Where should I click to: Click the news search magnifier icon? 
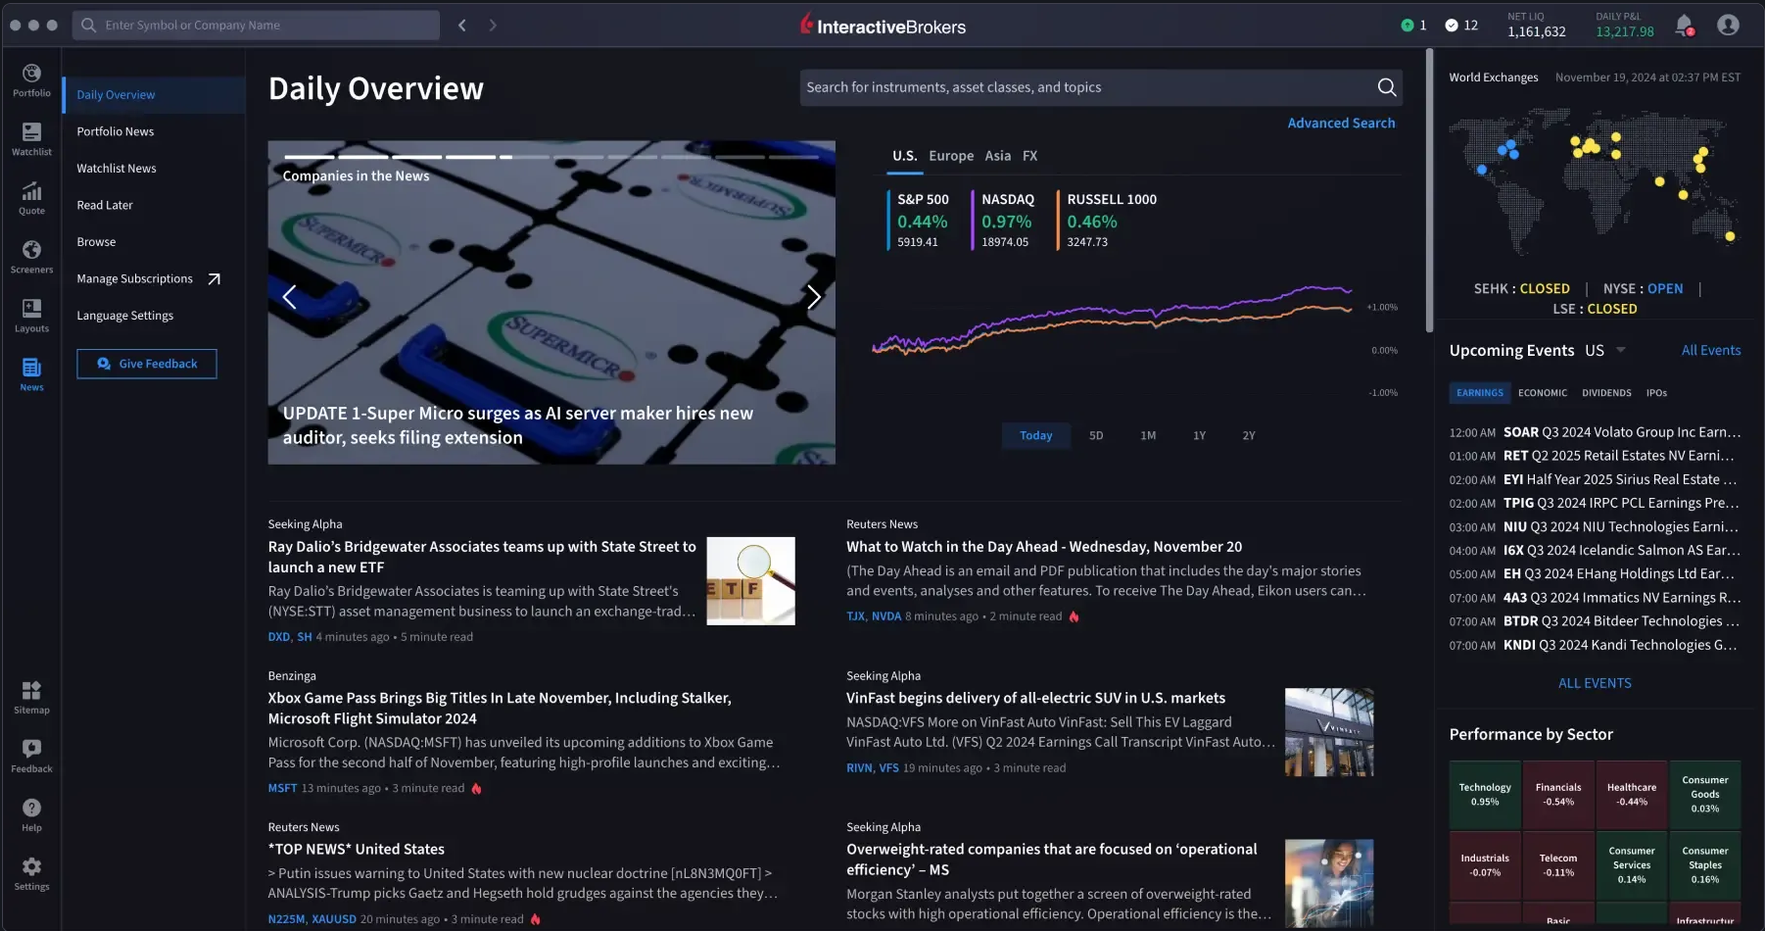(1386, 87)
